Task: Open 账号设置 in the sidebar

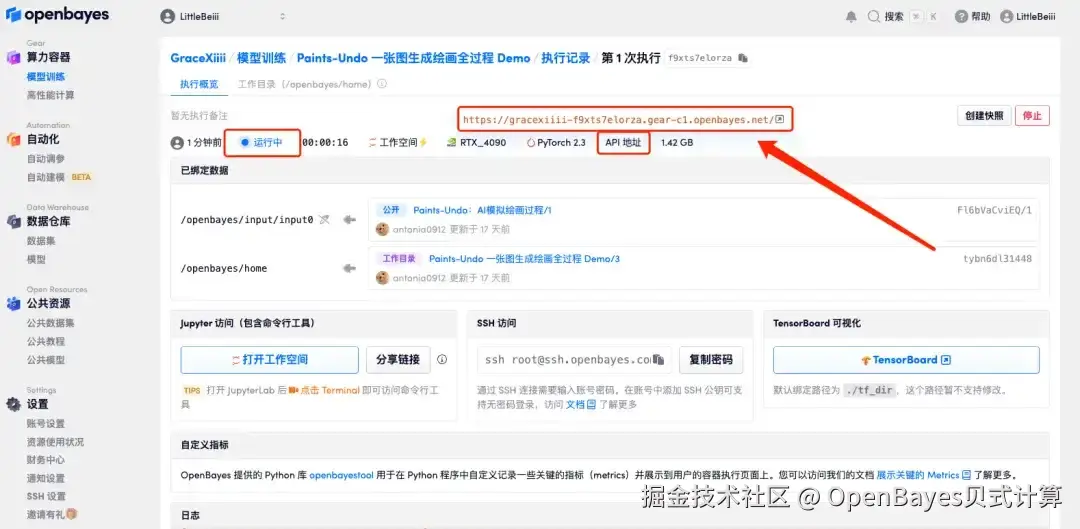Action: click(x=46, y=423)
